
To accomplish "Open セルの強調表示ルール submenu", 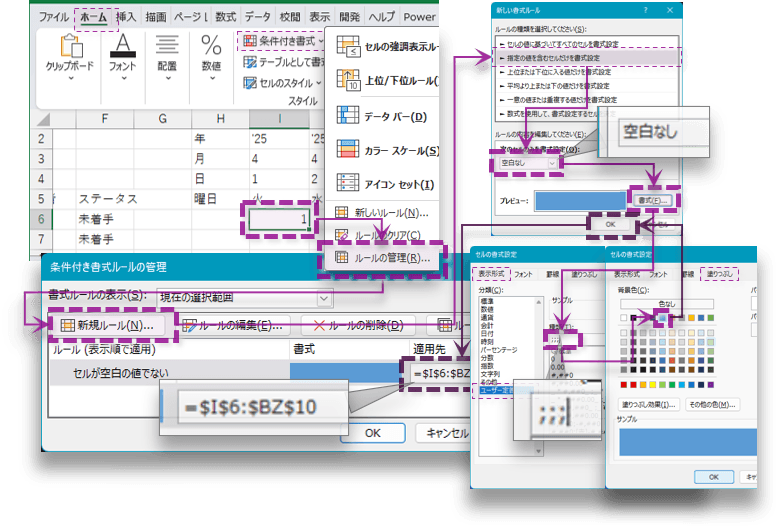I will pos(387,47).
